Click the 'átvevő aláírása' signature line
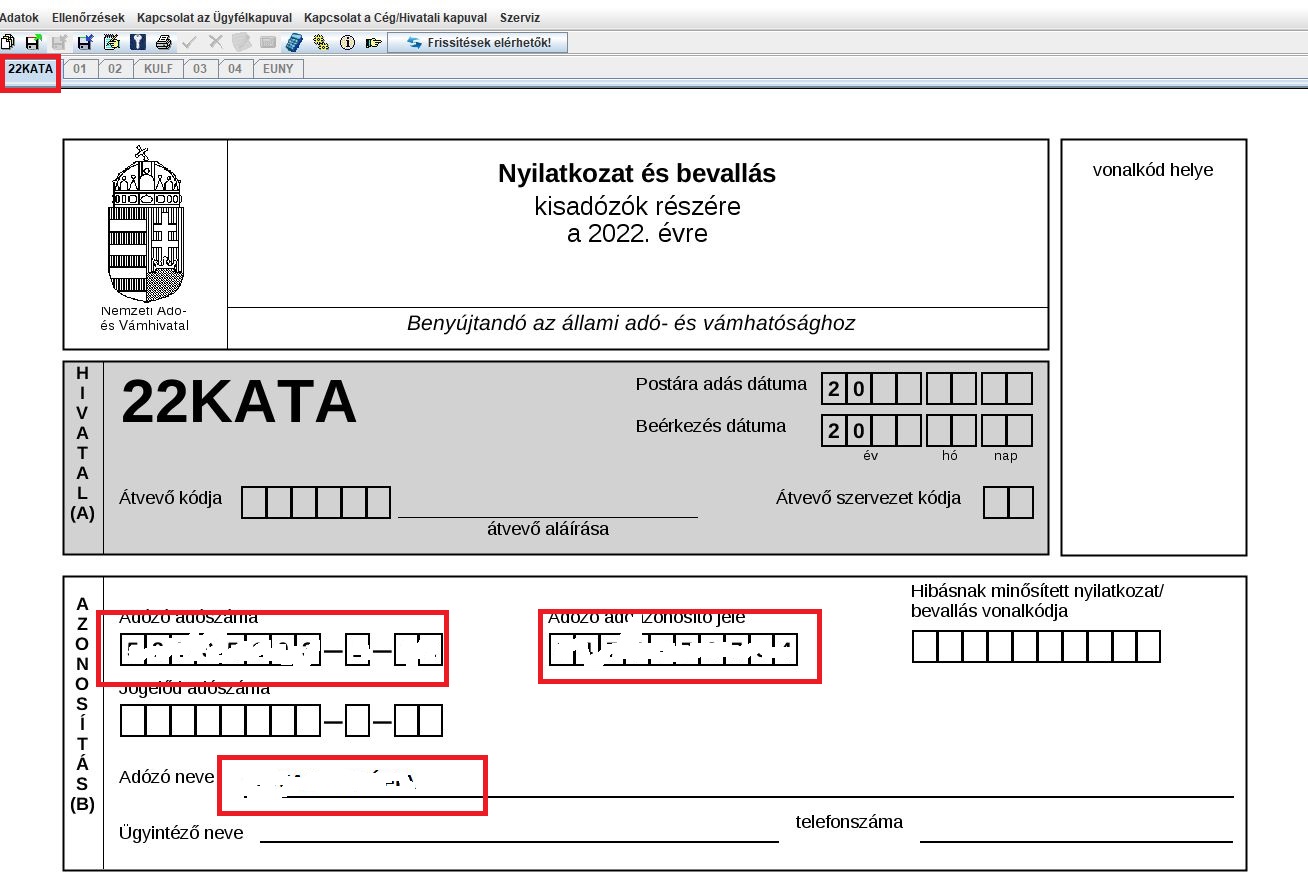This screenshot has width=1308, height=880. (x=548, y=518)
